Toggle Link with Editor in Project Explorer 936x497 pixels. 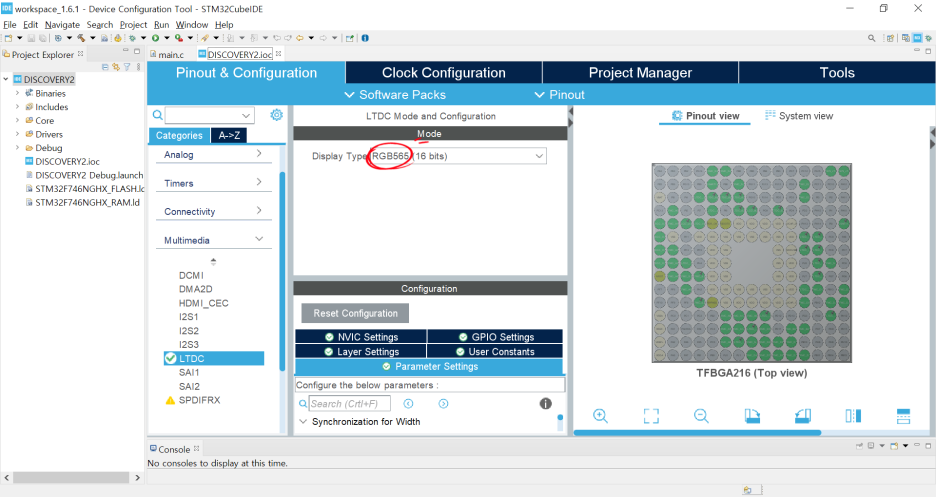(116, 67)
